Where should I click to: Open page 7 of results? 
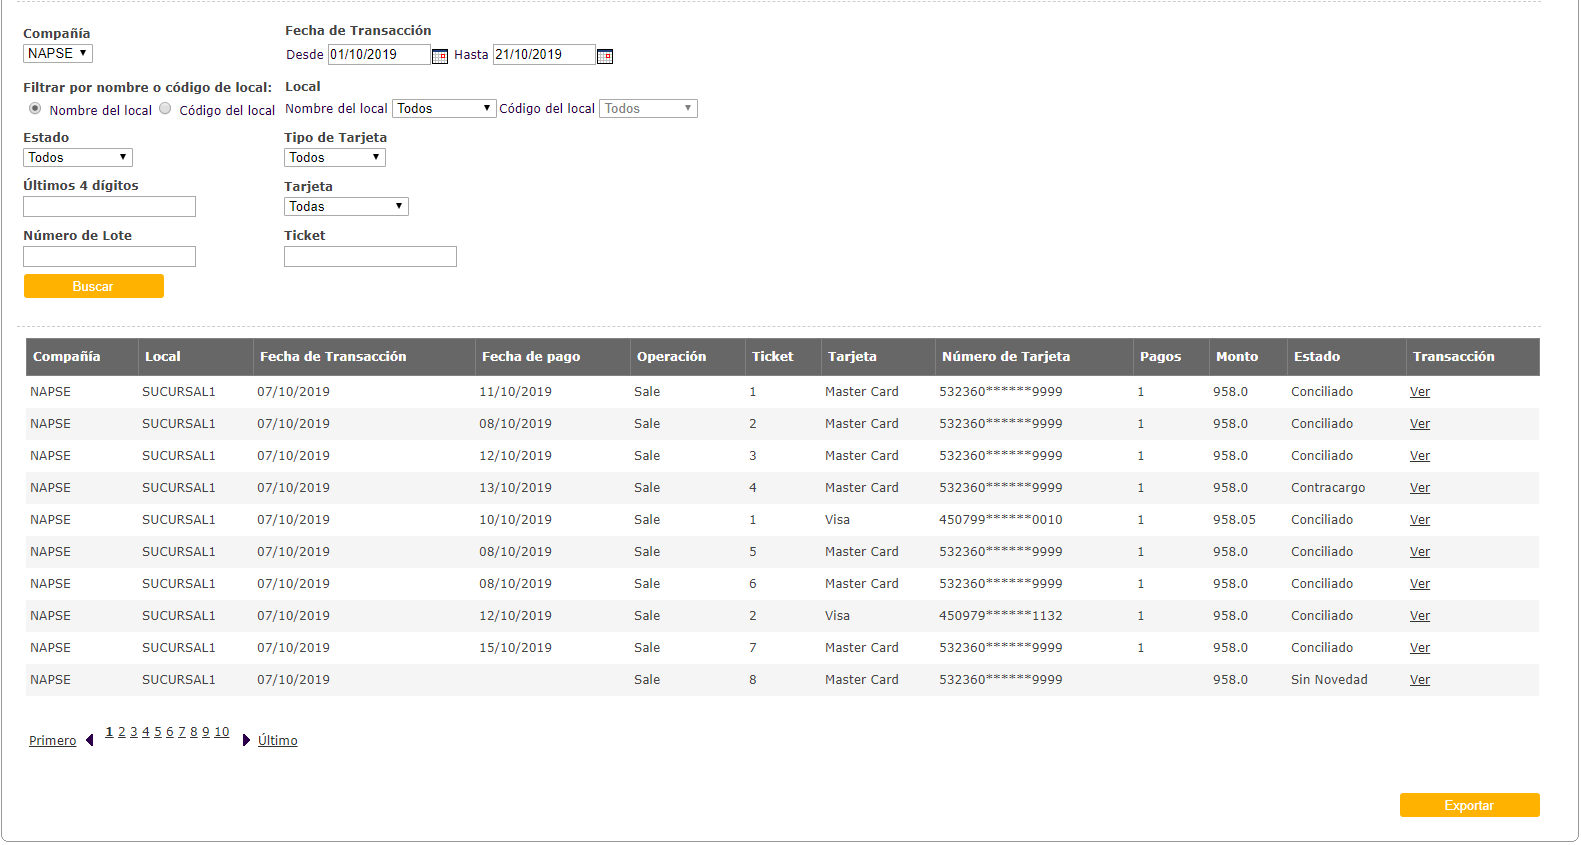coord(182,732)
